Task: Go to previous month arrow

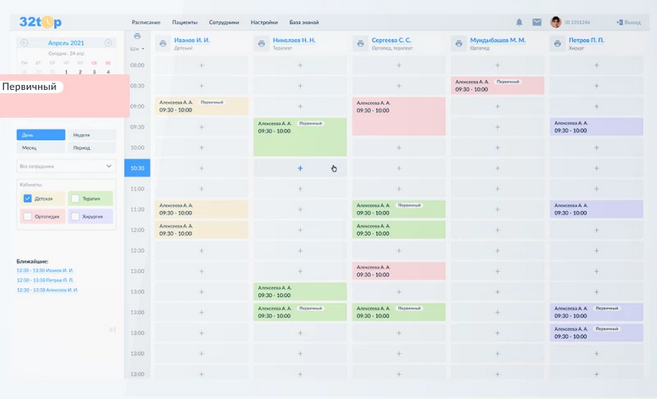Action: (x=24, y=43)
